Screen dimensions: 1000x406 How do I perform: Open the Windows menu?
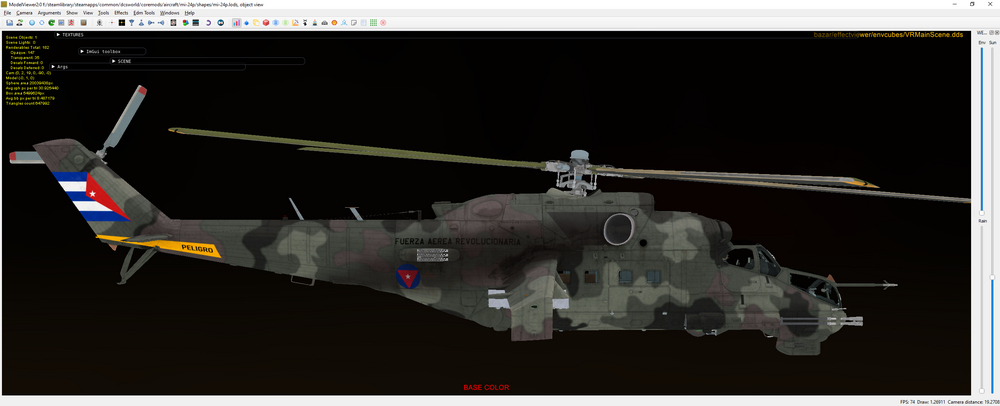click(170, 13)
